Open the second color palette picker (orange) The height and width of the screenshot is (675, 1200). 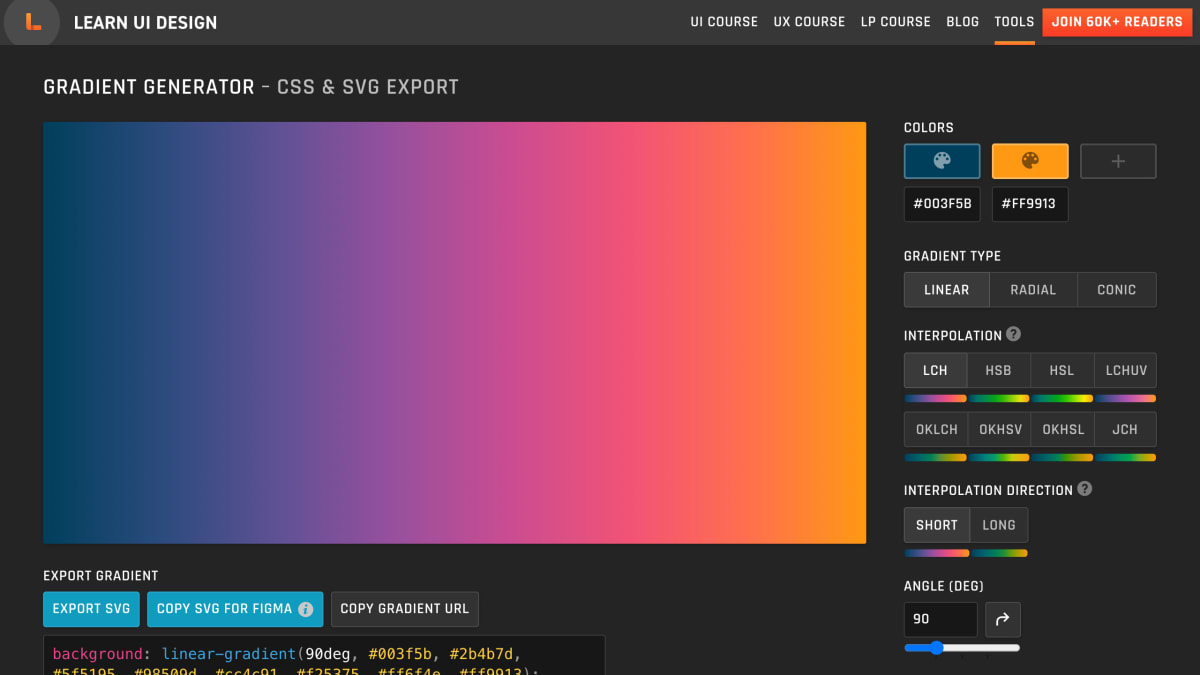coord(1030,161)
